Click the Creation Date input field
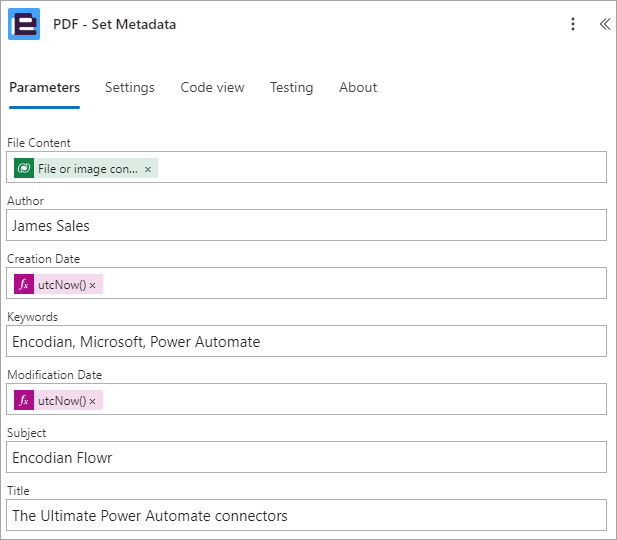The image size is (617, 540). pos(307,283)
